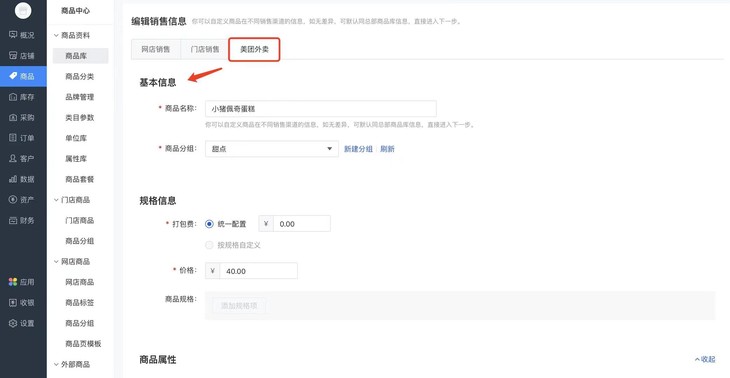Image resolution: width=730 pixels, height=378 pixels.
Task: Open the 库存 inventory icon in sidebar
Action: 13,97
